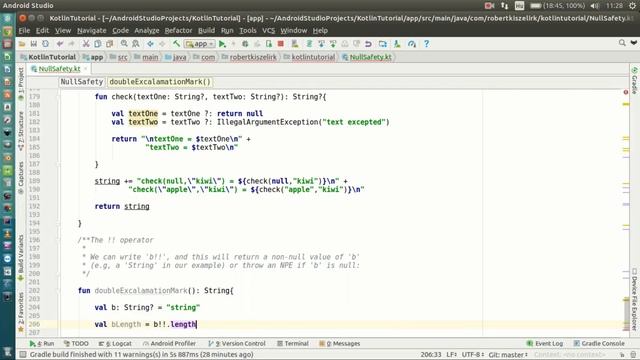Viewport: 640px width, 360px height.
Task: Click the kotlintutorial breadcrumb folder
Action: (x=309, y=57)
